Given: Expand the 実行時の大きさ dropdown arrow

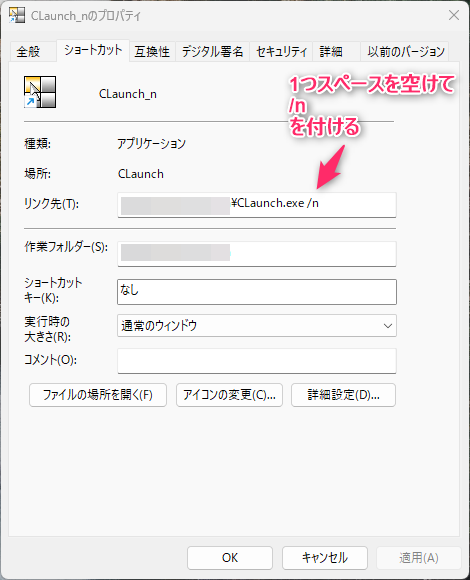Looking at the screenshot, I should [x=388, y=326].
